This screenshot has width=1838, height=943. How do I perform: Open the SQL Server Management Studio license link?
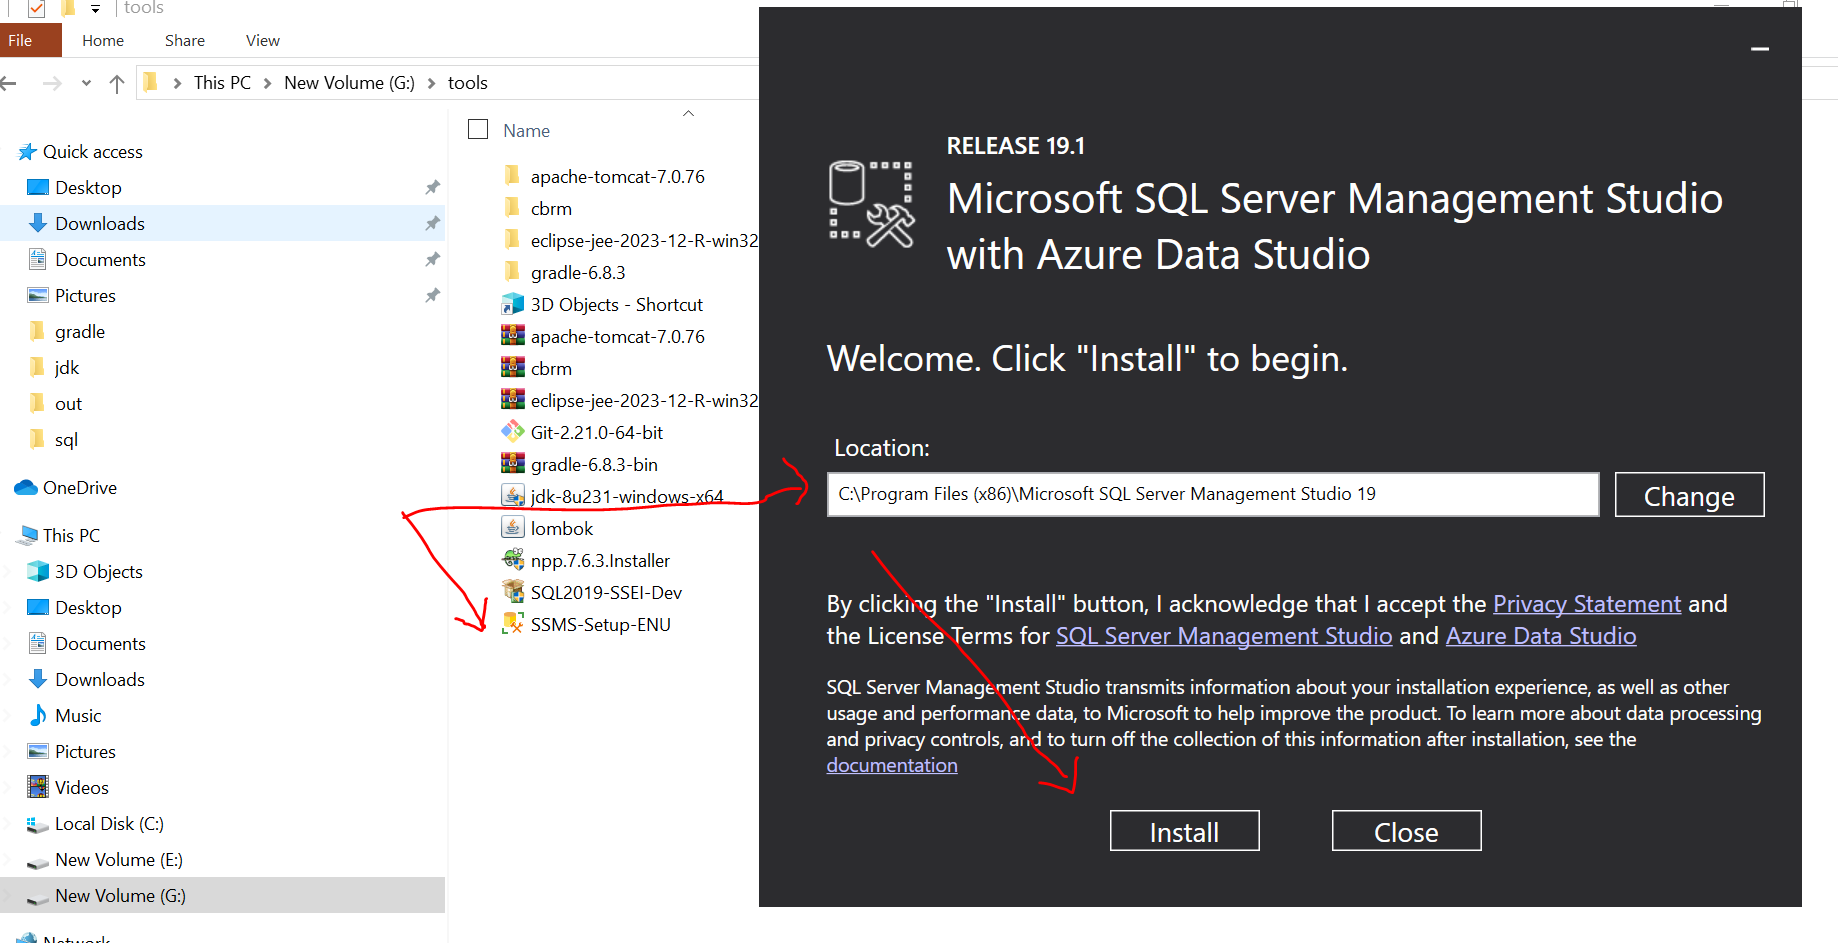1224,636
